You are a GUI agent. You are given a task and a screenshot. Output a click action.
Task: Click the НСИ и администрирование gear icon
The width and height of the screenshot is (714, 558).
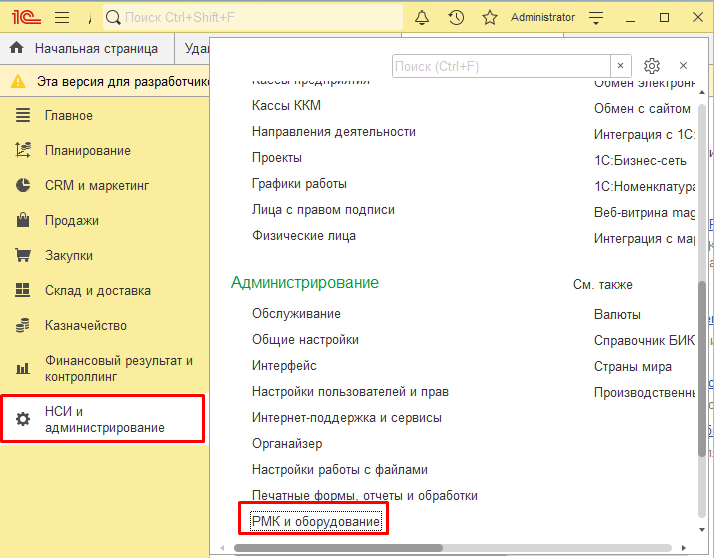(x=23, y=419)
